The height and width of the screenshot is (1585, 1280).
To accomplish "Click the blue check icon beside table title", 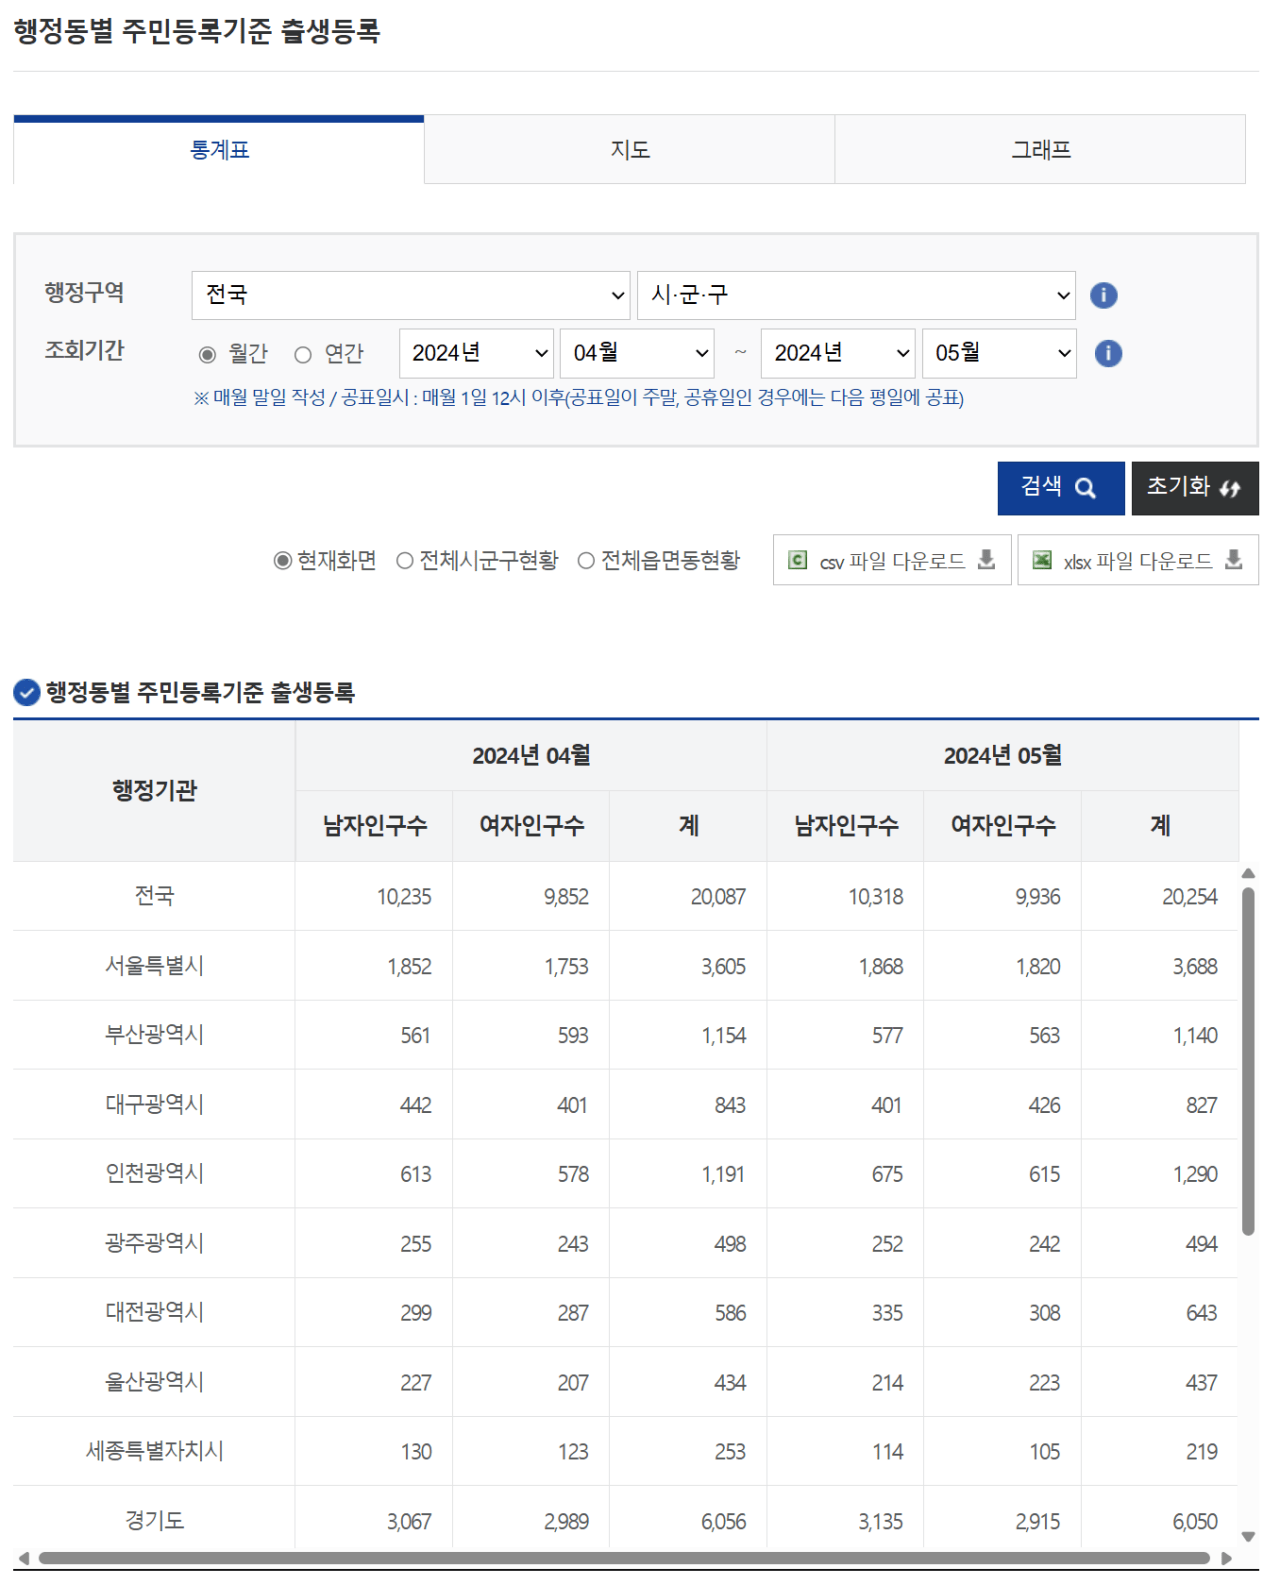I will 26,692.
